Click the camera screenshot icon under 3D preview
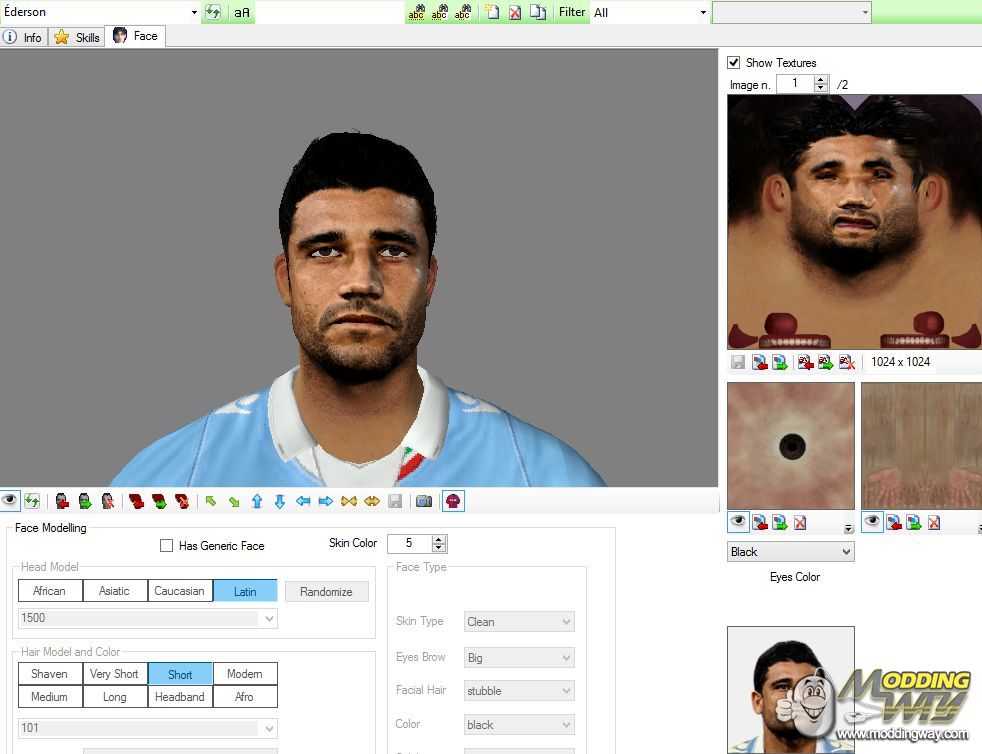982x754 pixels. 424,501
